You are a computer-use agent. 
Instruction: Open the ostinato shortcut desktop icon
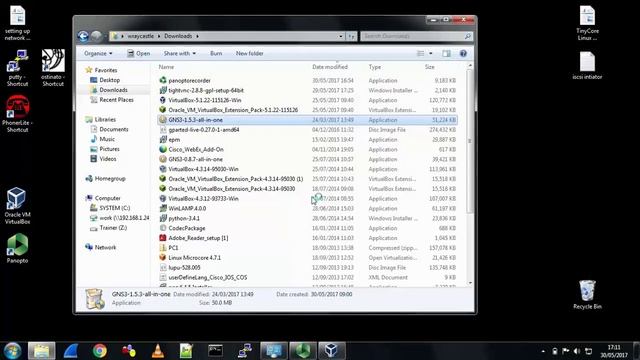tap(53, 68)
